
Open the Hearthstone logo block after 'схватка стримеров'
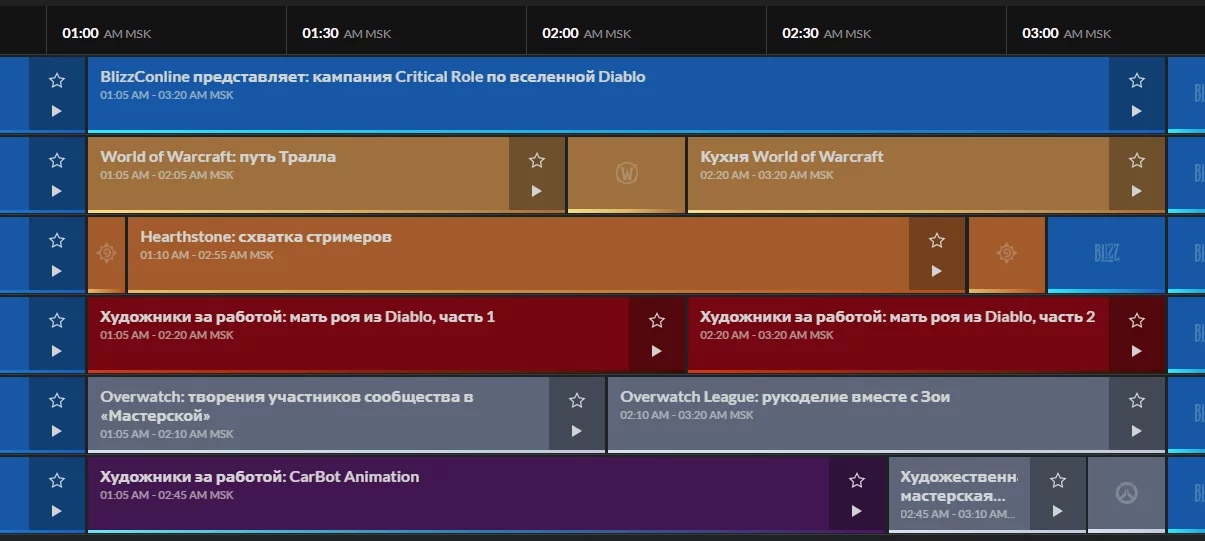[x=1006, y=254]
